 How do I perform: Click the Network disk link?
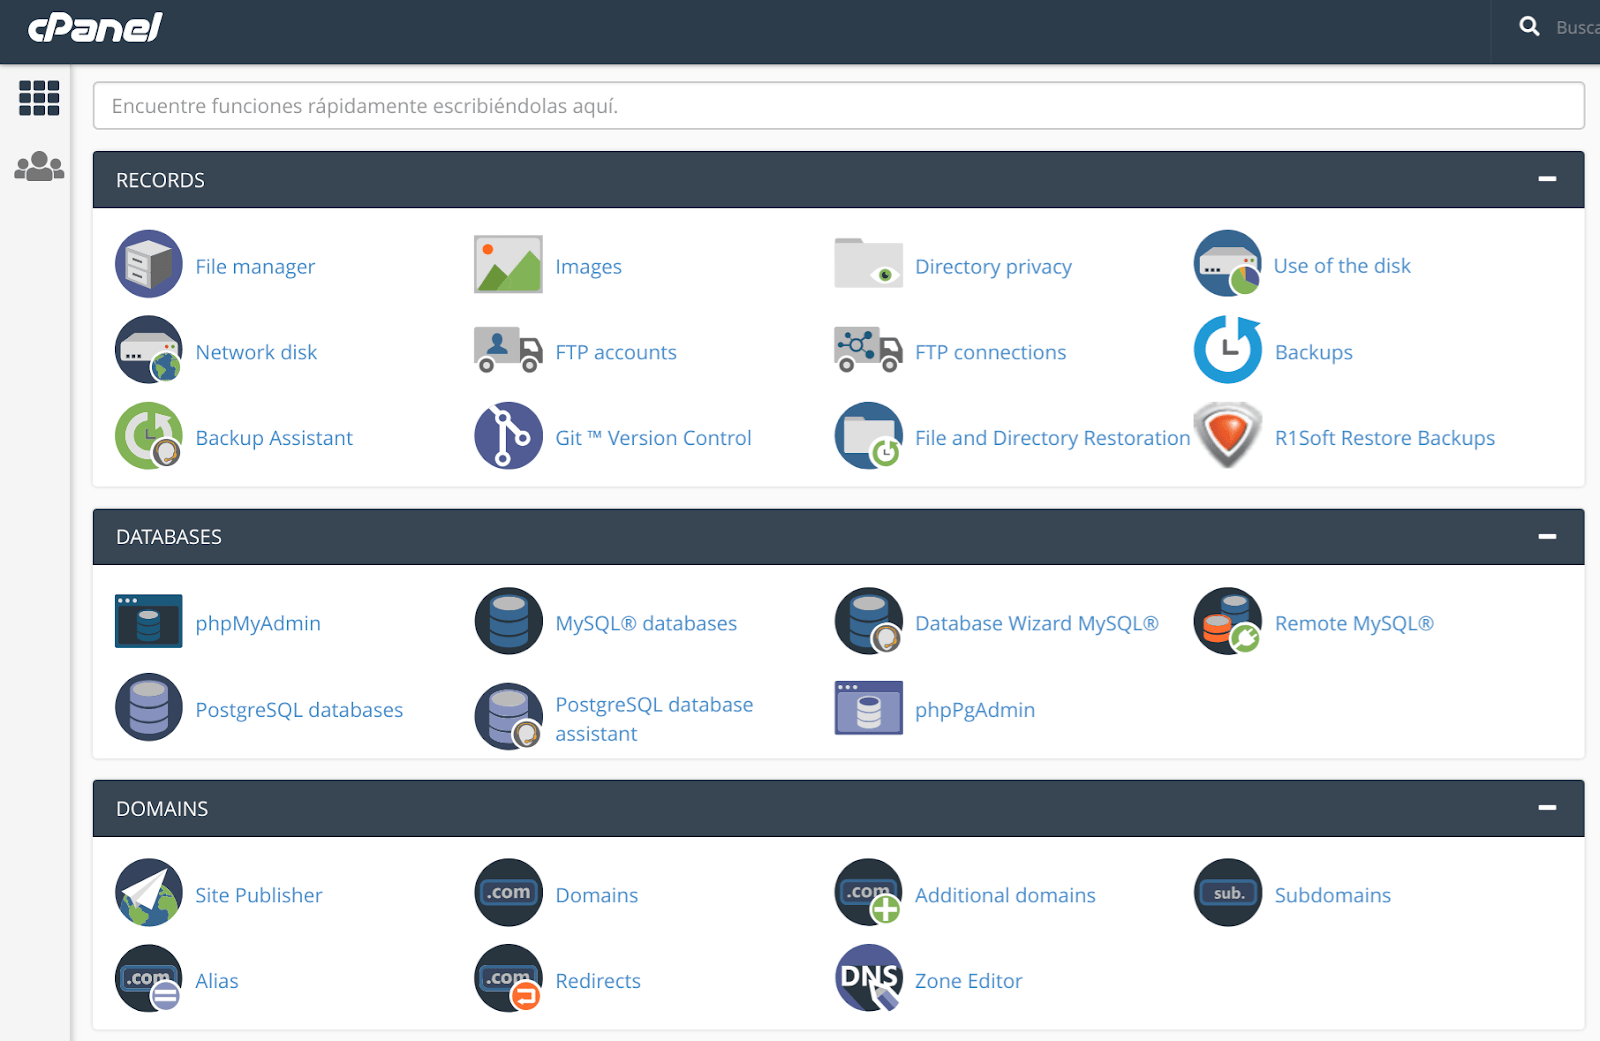(x=256, y=352)
